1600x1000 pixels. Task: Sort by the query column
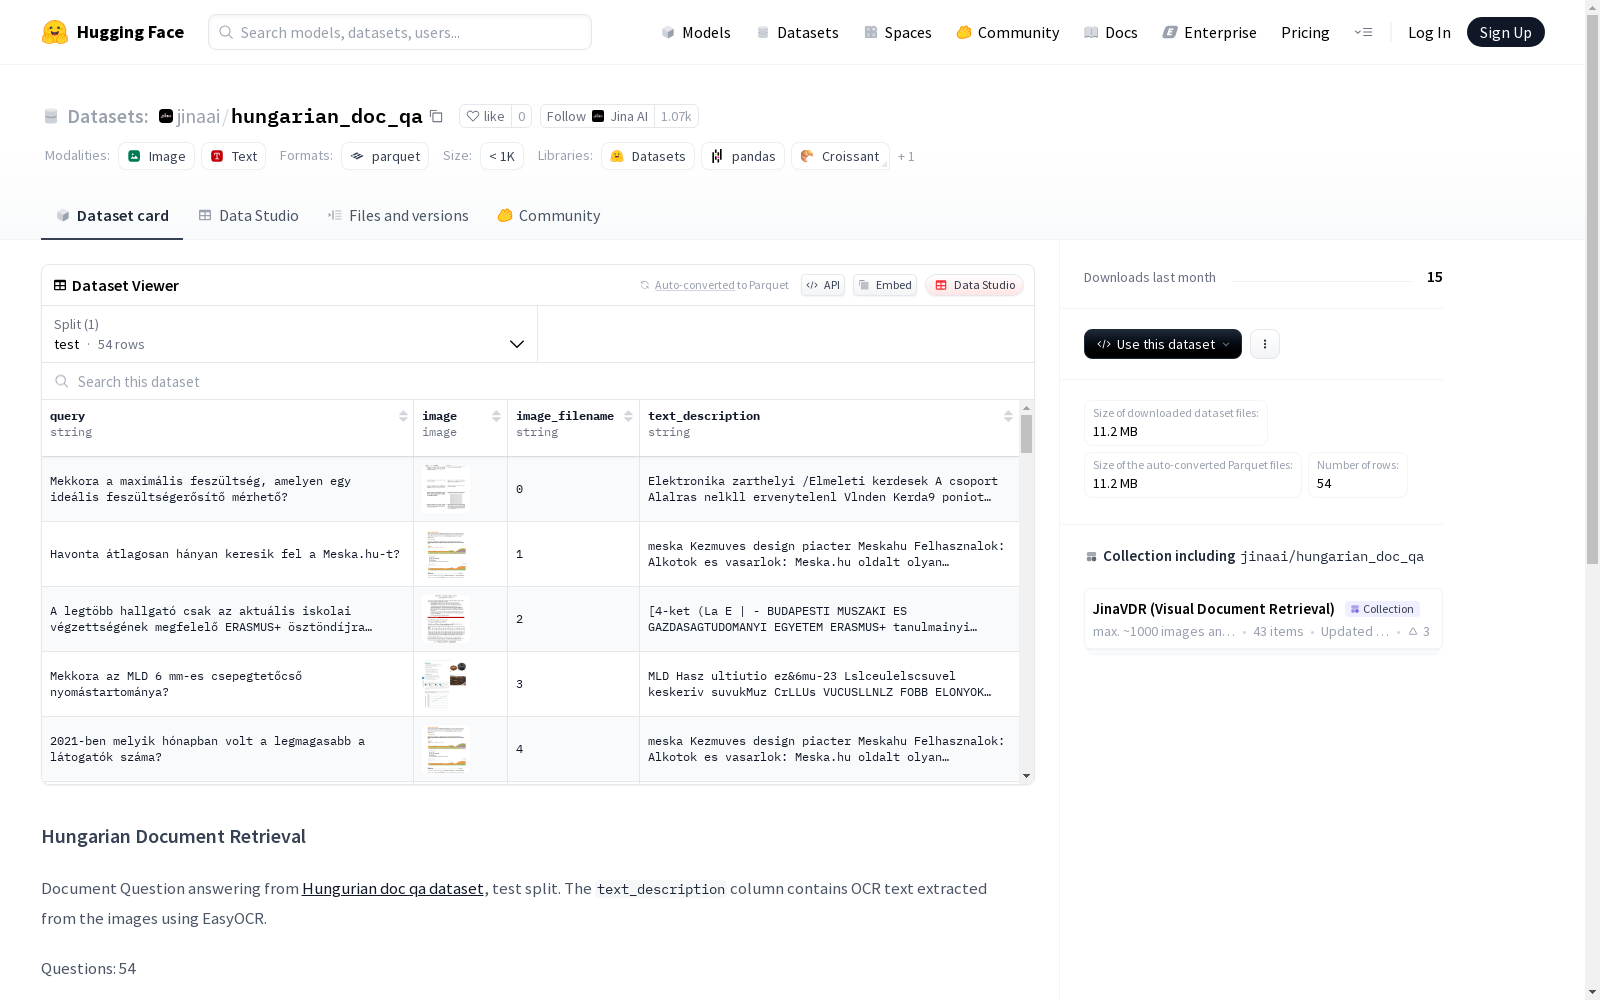(403, 416)
